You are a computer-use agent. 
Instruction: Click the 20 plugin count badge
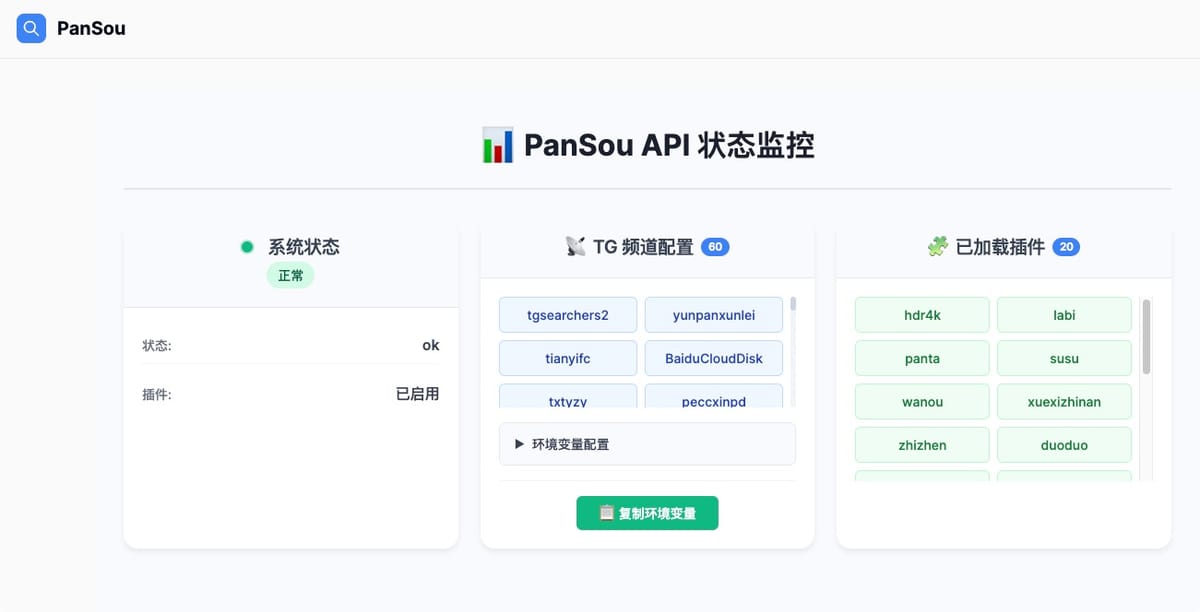coord(1066,247)
